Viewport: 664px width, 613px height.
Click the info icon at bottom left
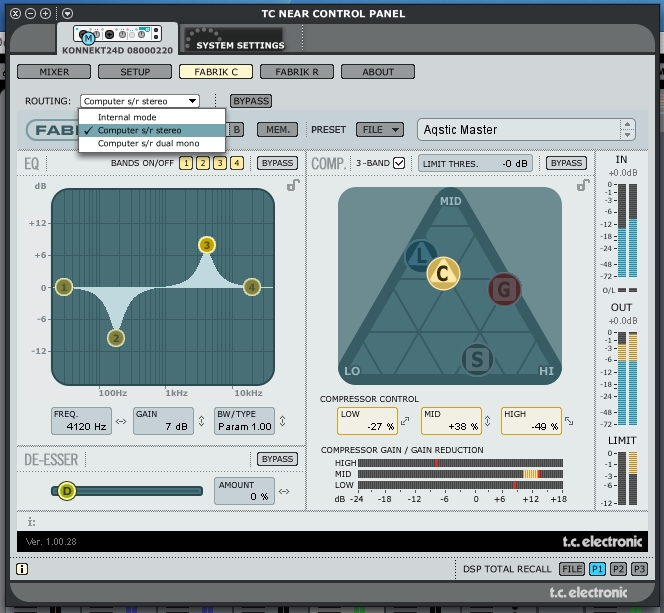22,569
